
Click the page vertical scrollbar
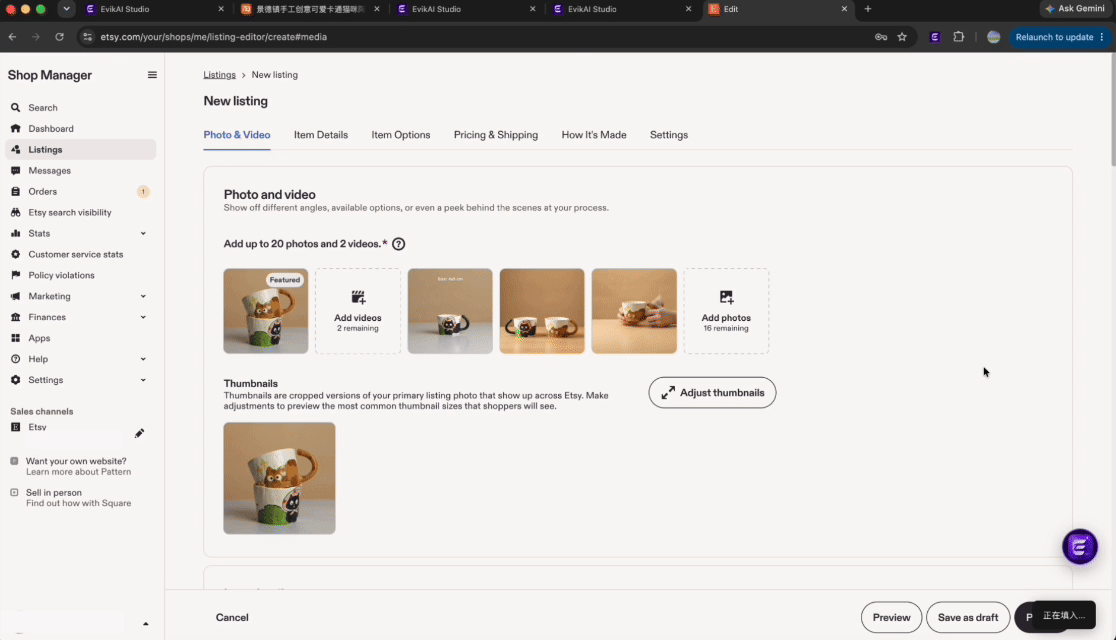[1111, 110]
